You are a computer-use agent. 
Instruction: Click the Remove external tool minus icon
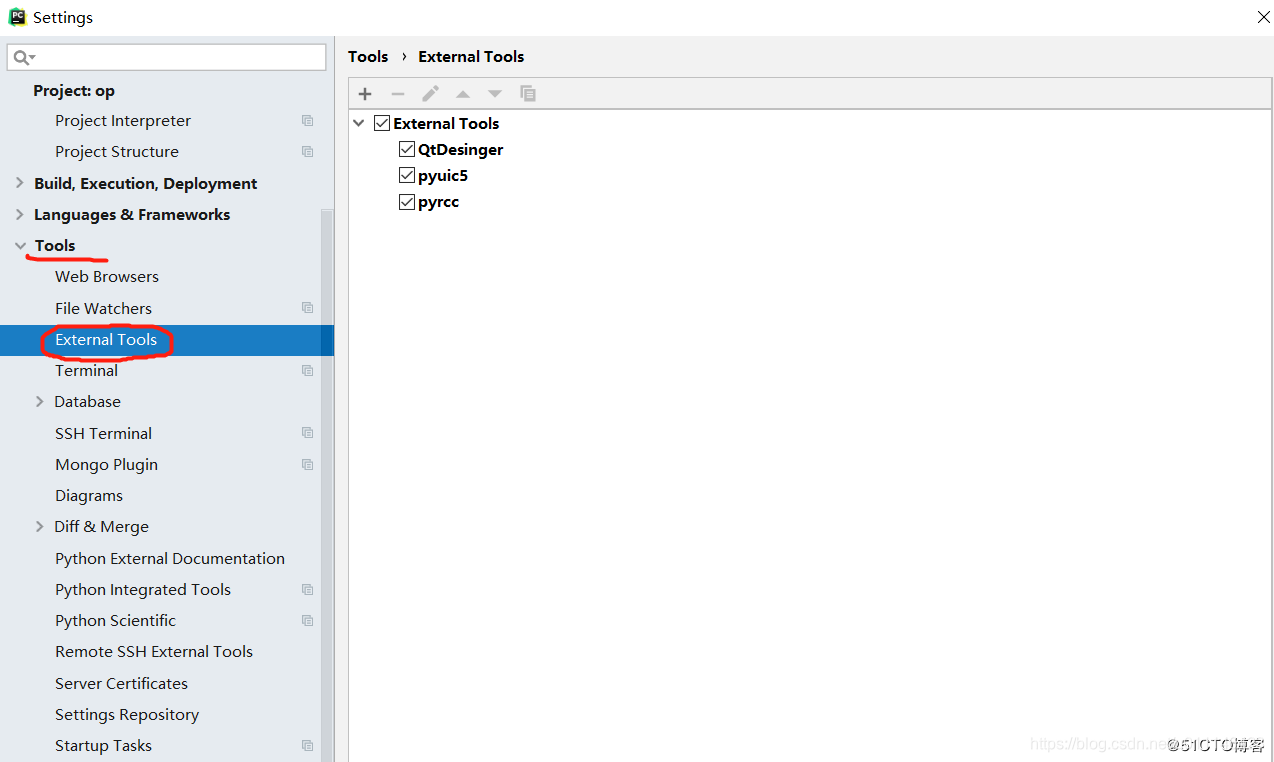click(397, 93)
